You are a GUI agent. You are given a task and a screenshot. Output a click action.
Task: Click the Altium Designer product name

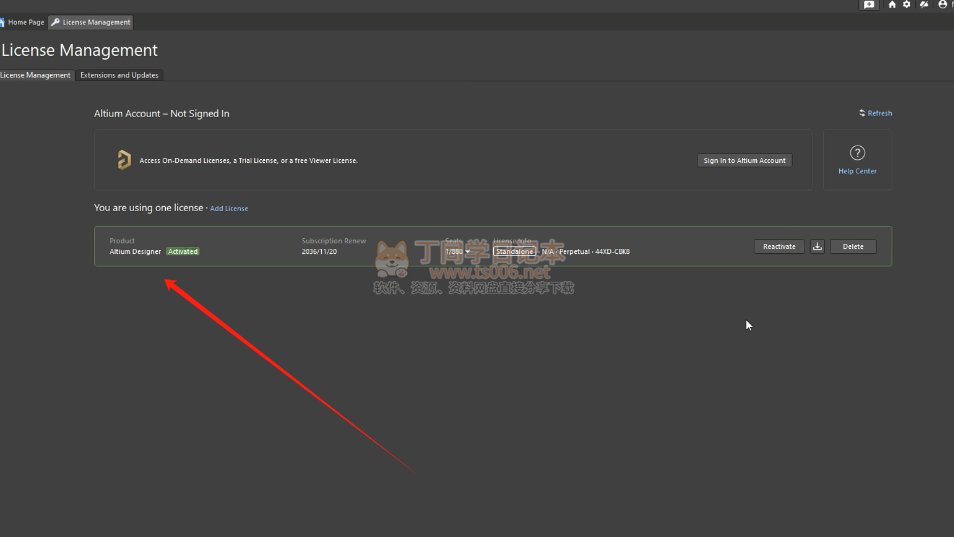135,252
